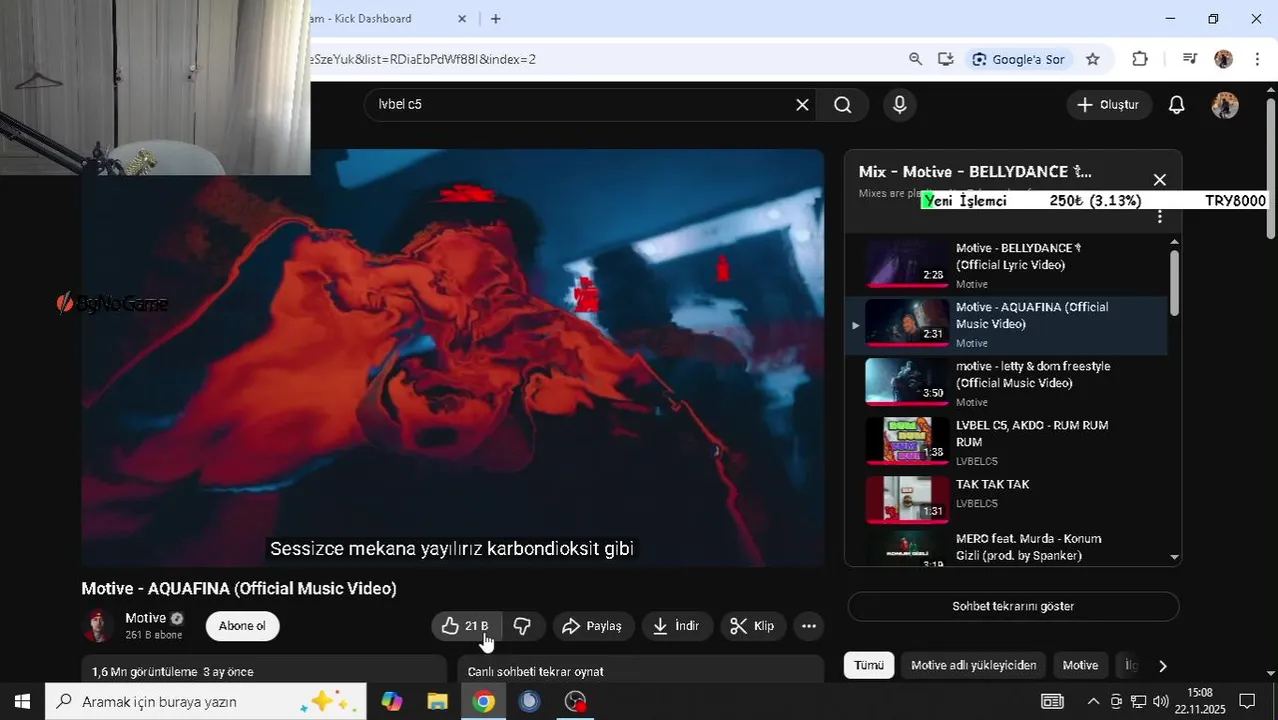Play Motive - BELLYDANCE lyric video thumbnail
1278x720 pixels.
tap(906, 262)
